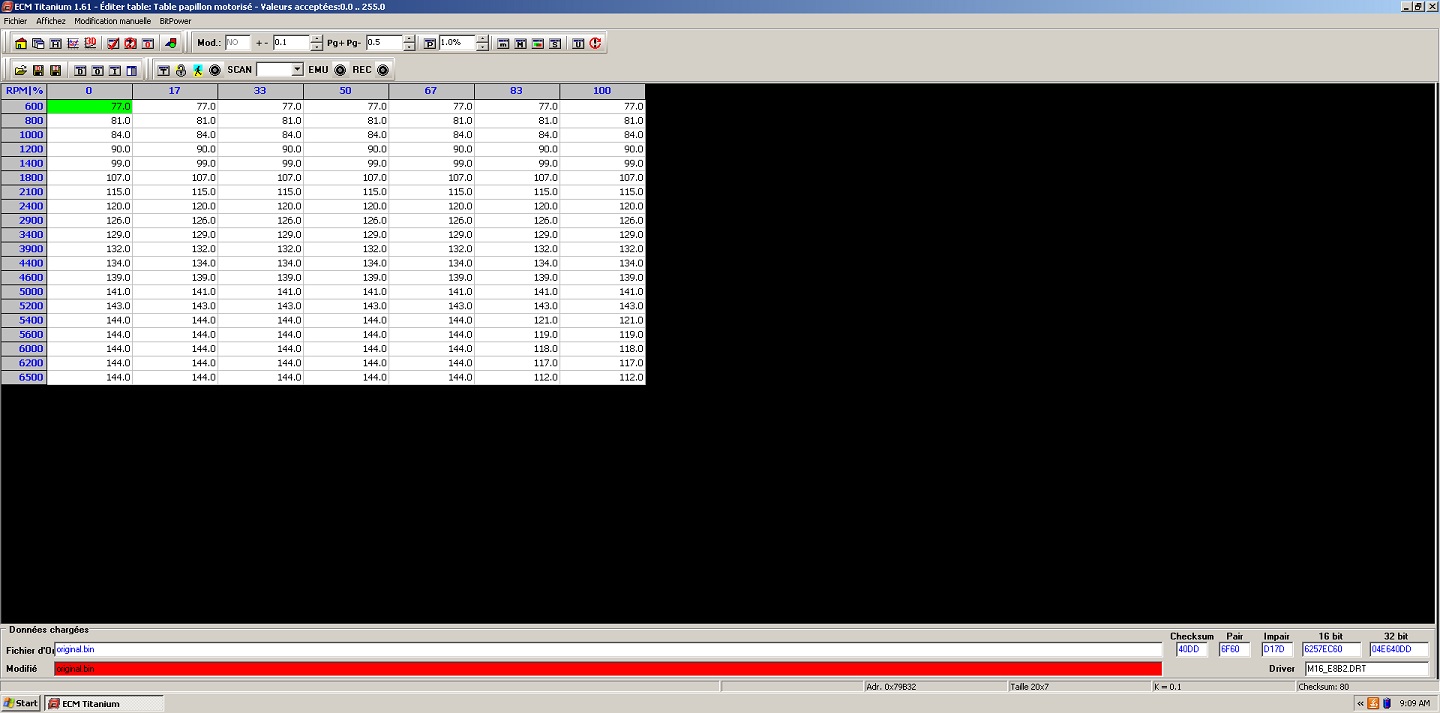1440x713 pixels.
Task: Open the SCAN dropdown list
Action: click(x=297, y=70)
